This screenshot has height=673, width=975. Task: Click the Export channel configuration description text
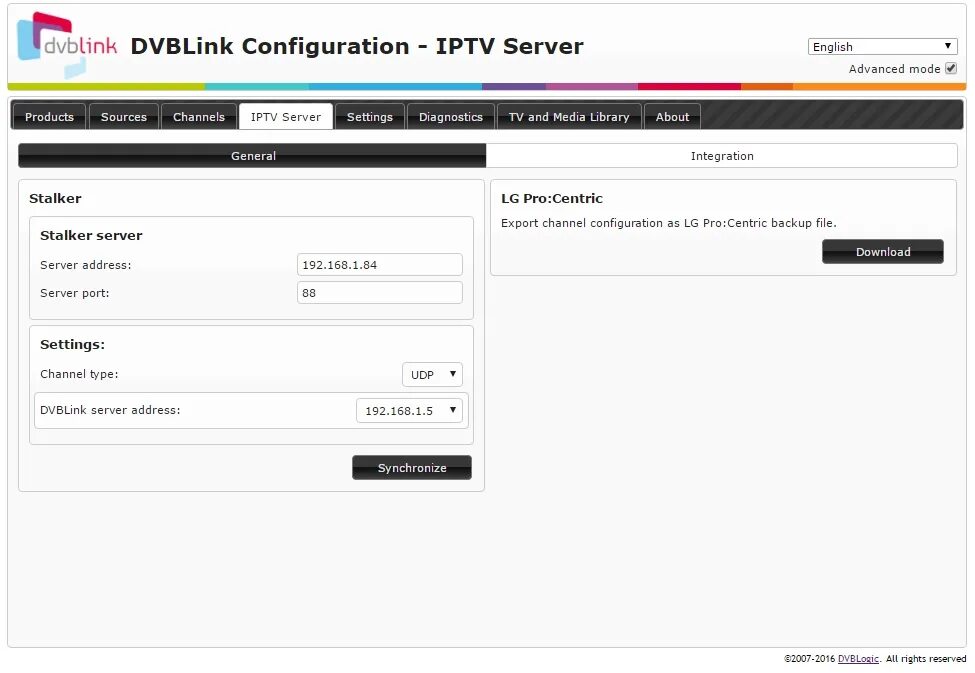[x=668, y=223]
